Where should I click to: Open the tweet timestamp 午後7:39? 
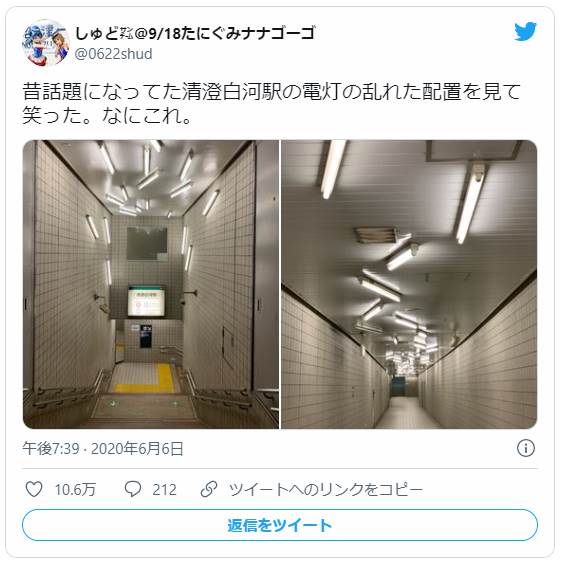point(51,449)
